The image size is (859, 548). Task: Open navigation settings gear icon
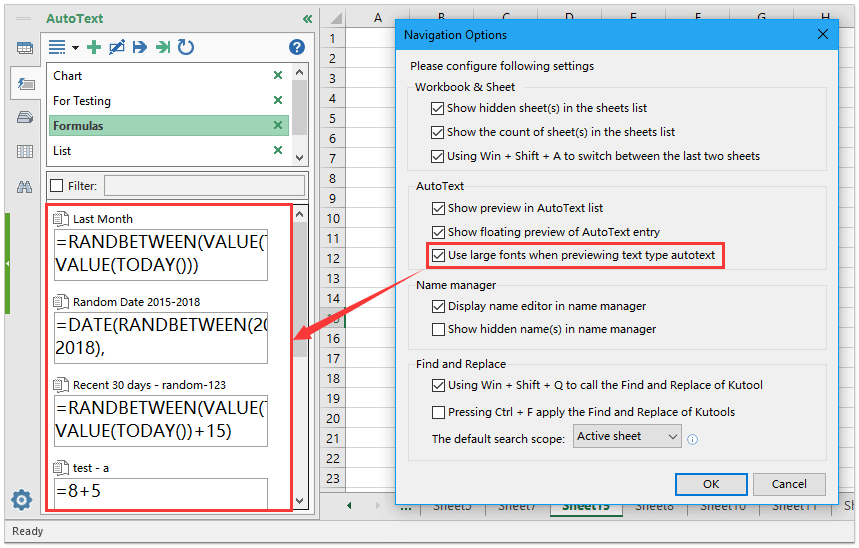click(21, 500)
